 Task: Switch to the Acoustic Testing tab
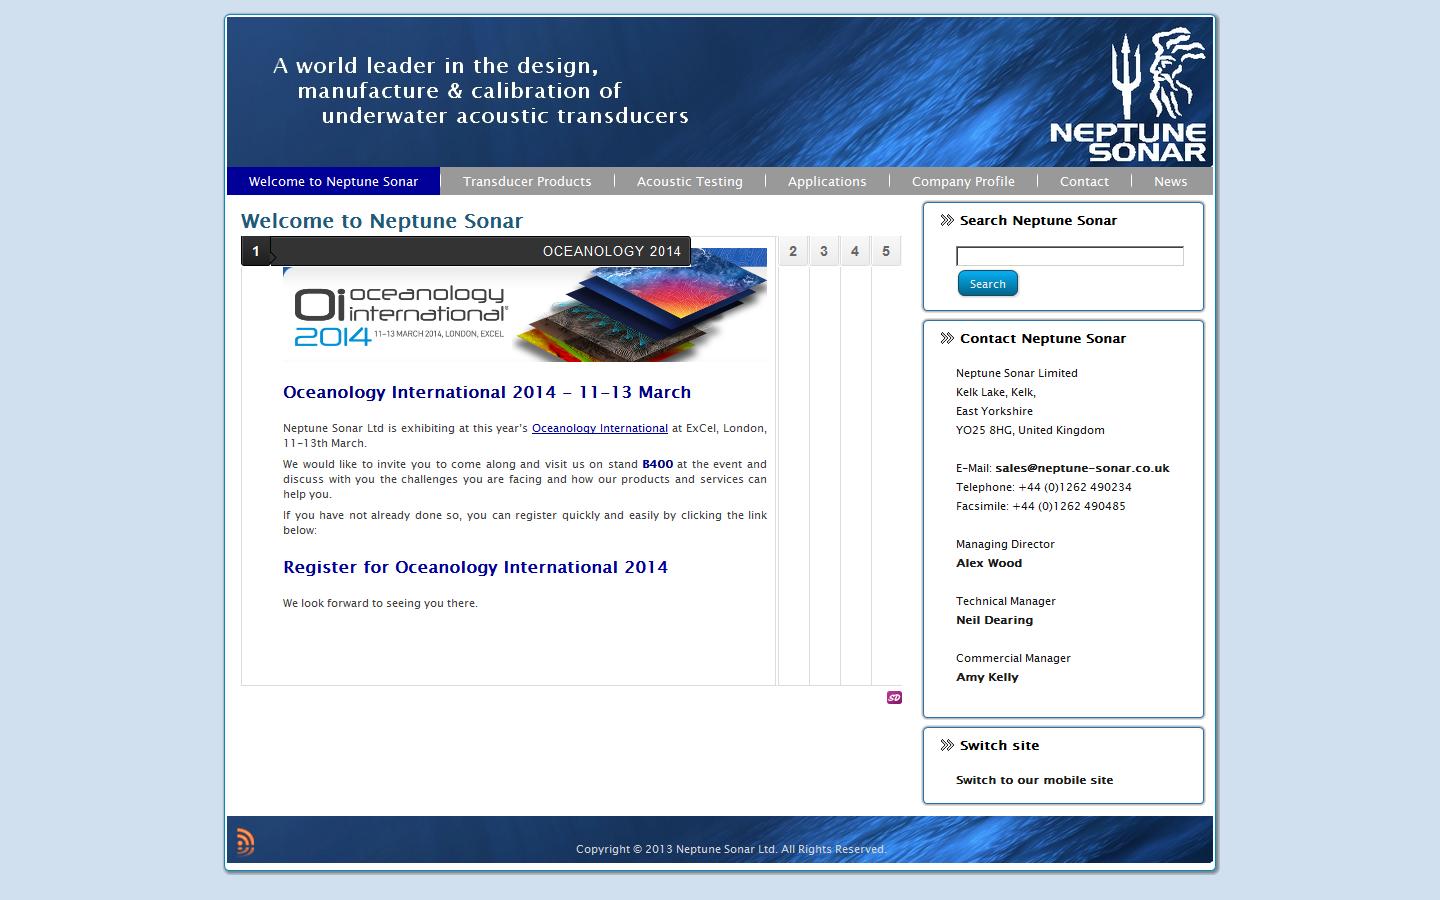click(x=689, y=181)
